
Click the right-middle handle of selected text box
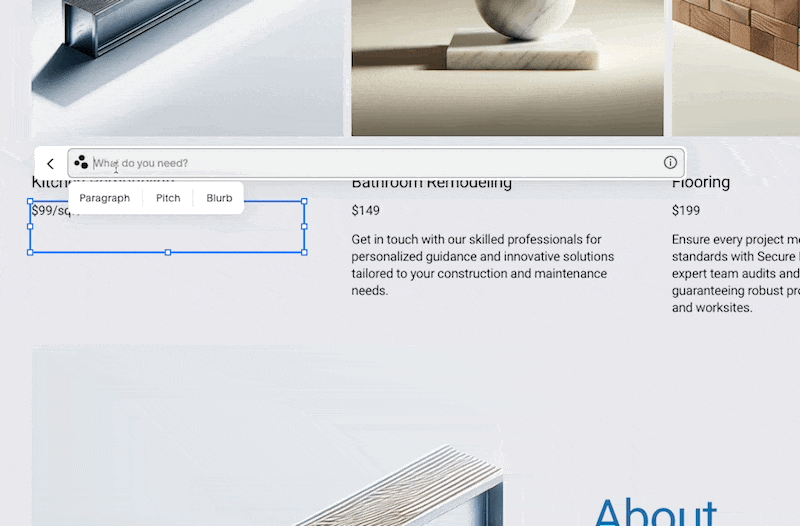(304, 227)
